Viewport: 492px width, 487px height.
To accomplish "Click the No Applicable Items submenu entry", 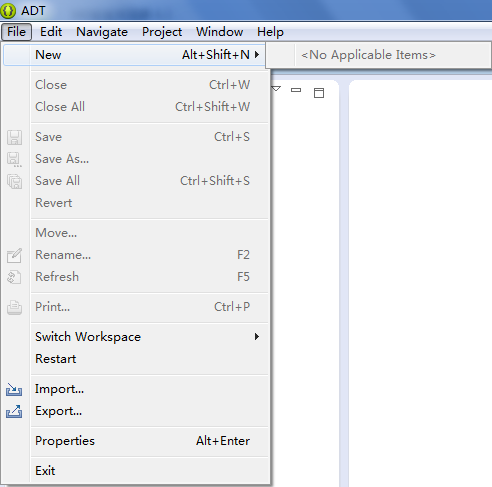I will (378, 55).
